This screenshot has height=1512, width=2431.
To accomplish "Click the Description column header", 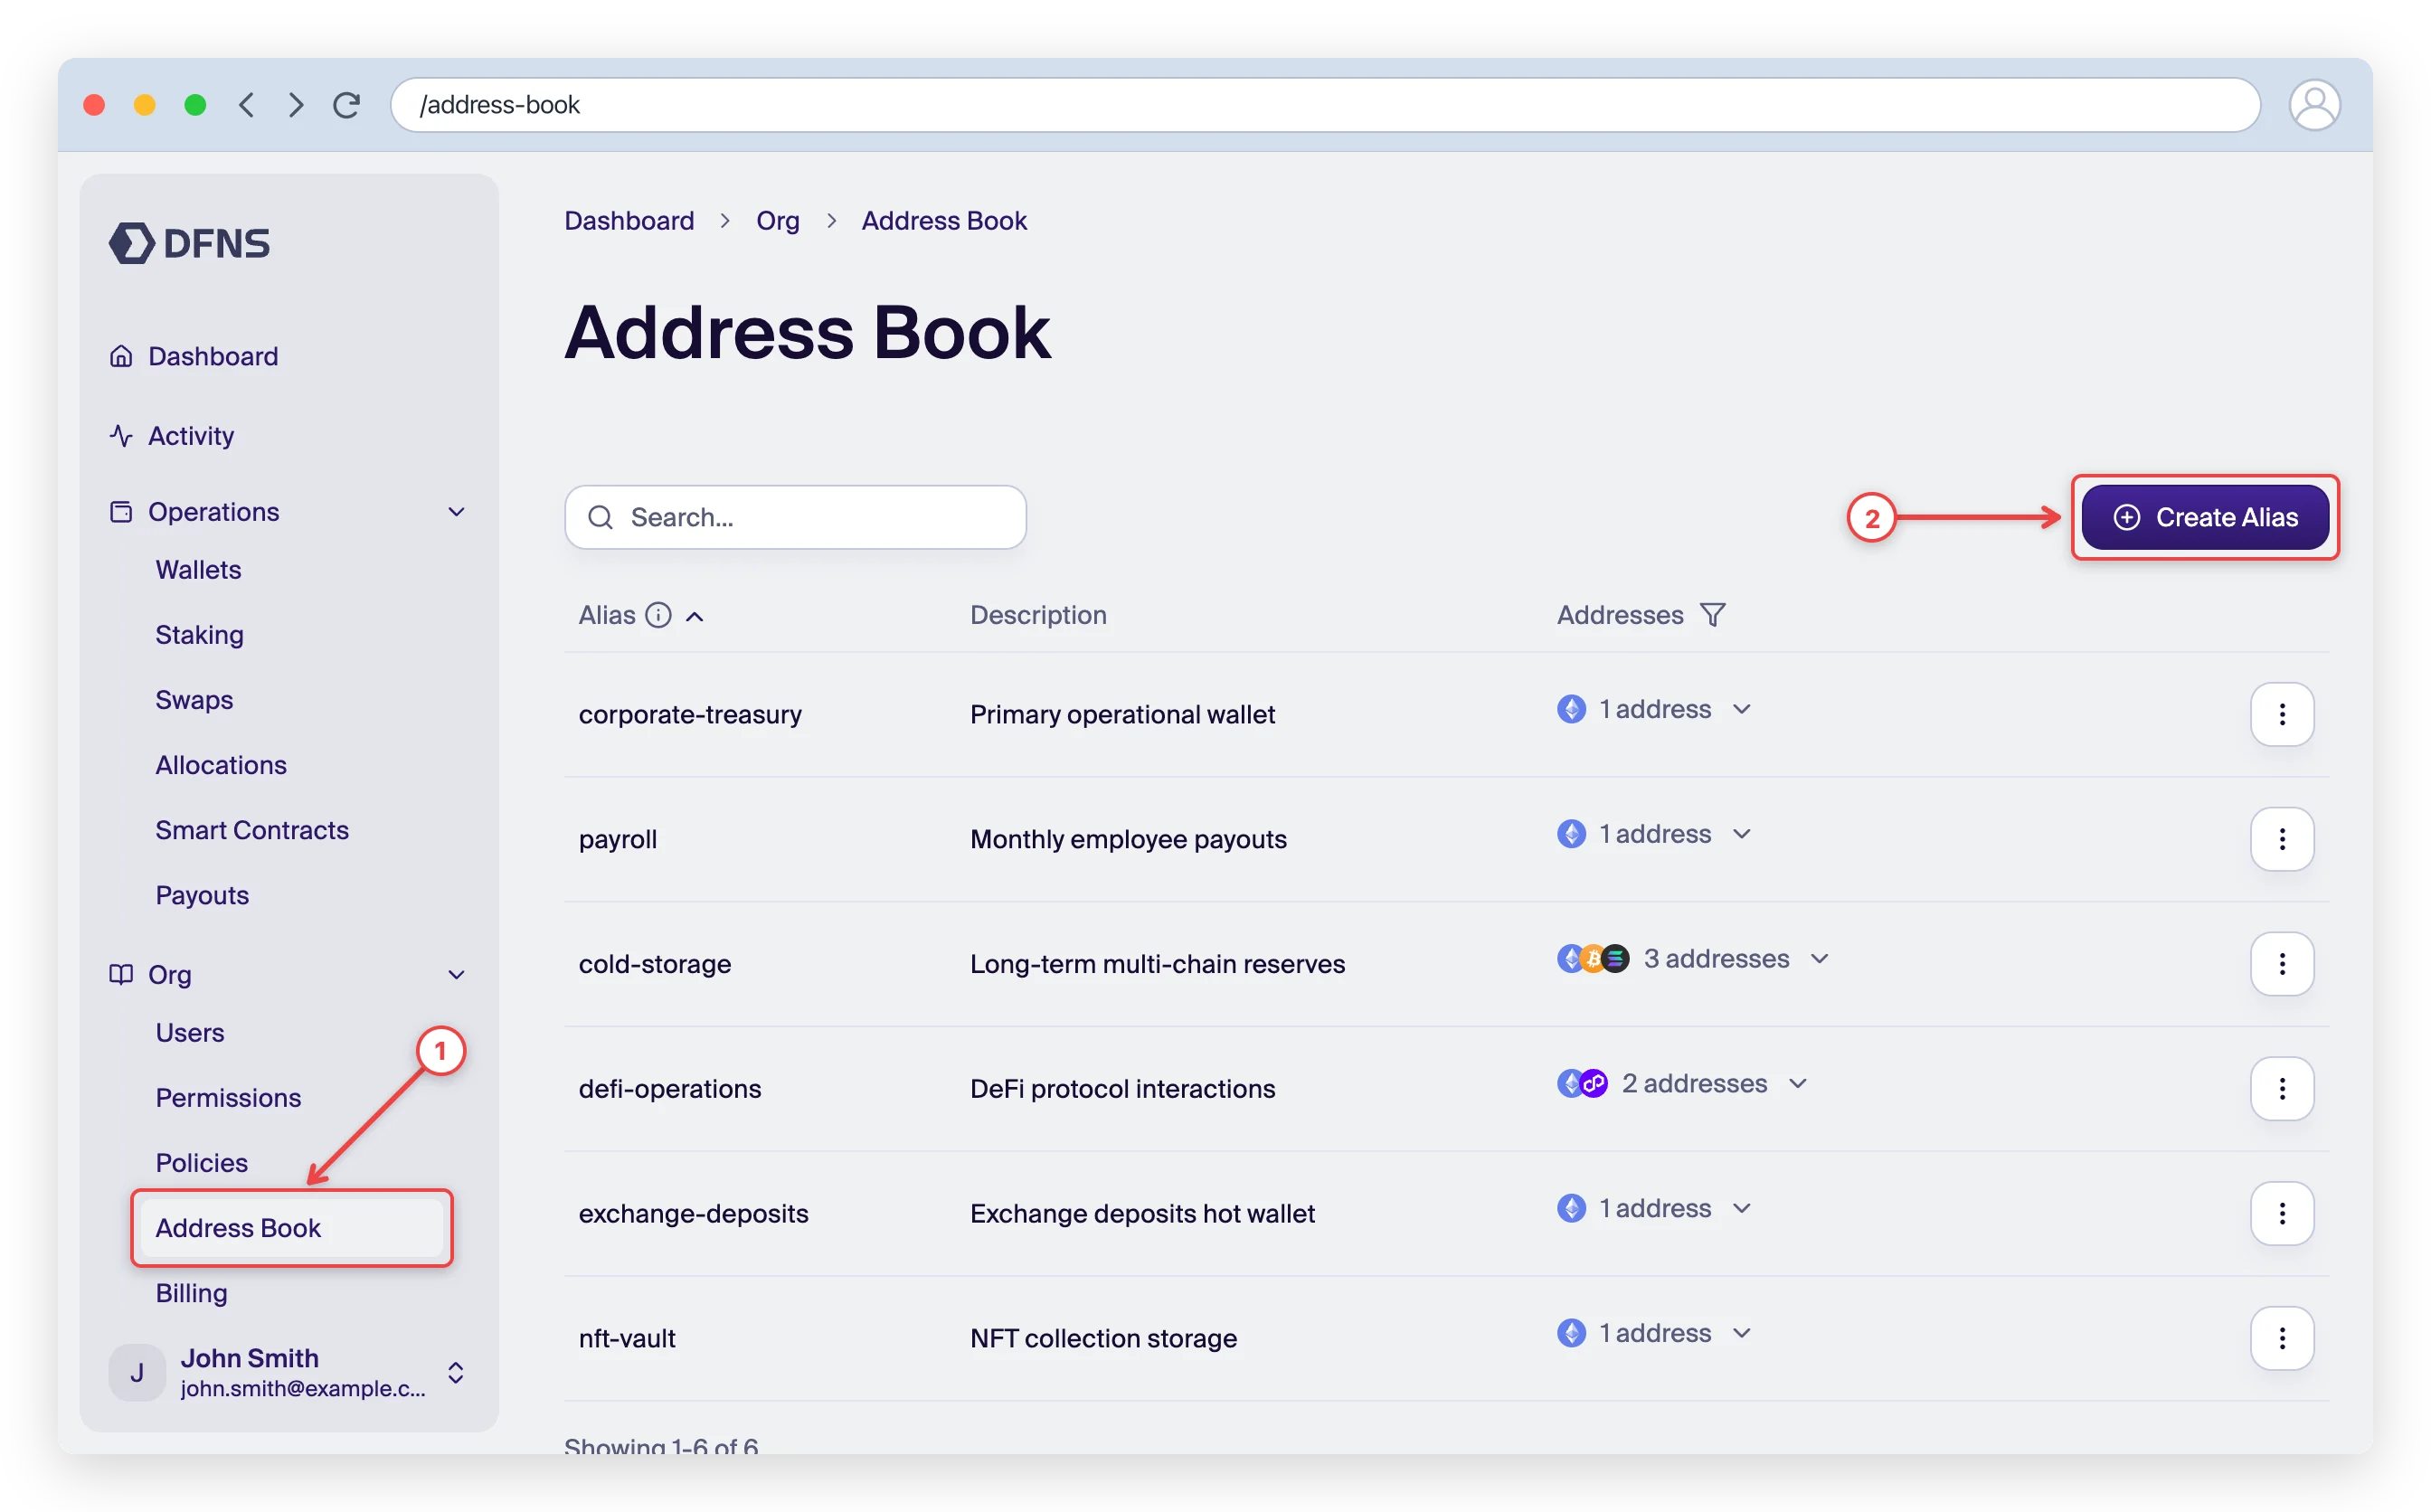I will 1038,615.
